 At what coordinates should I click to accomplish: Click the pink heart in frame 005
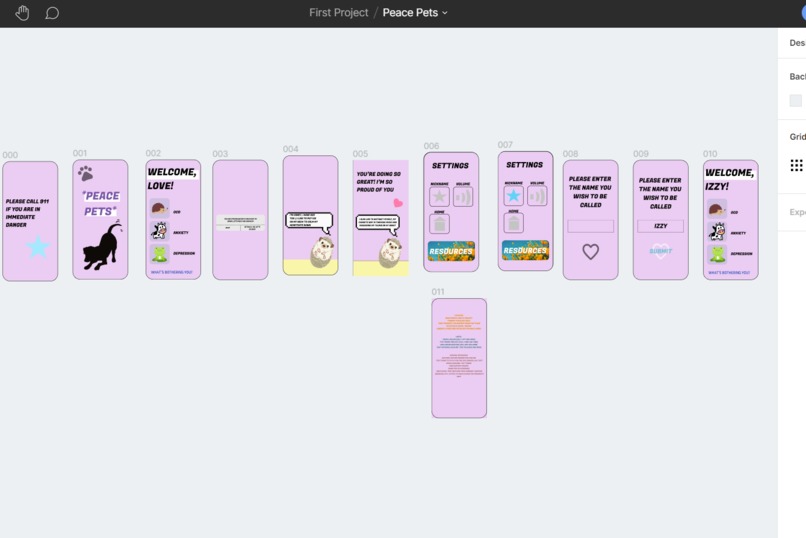398,203
